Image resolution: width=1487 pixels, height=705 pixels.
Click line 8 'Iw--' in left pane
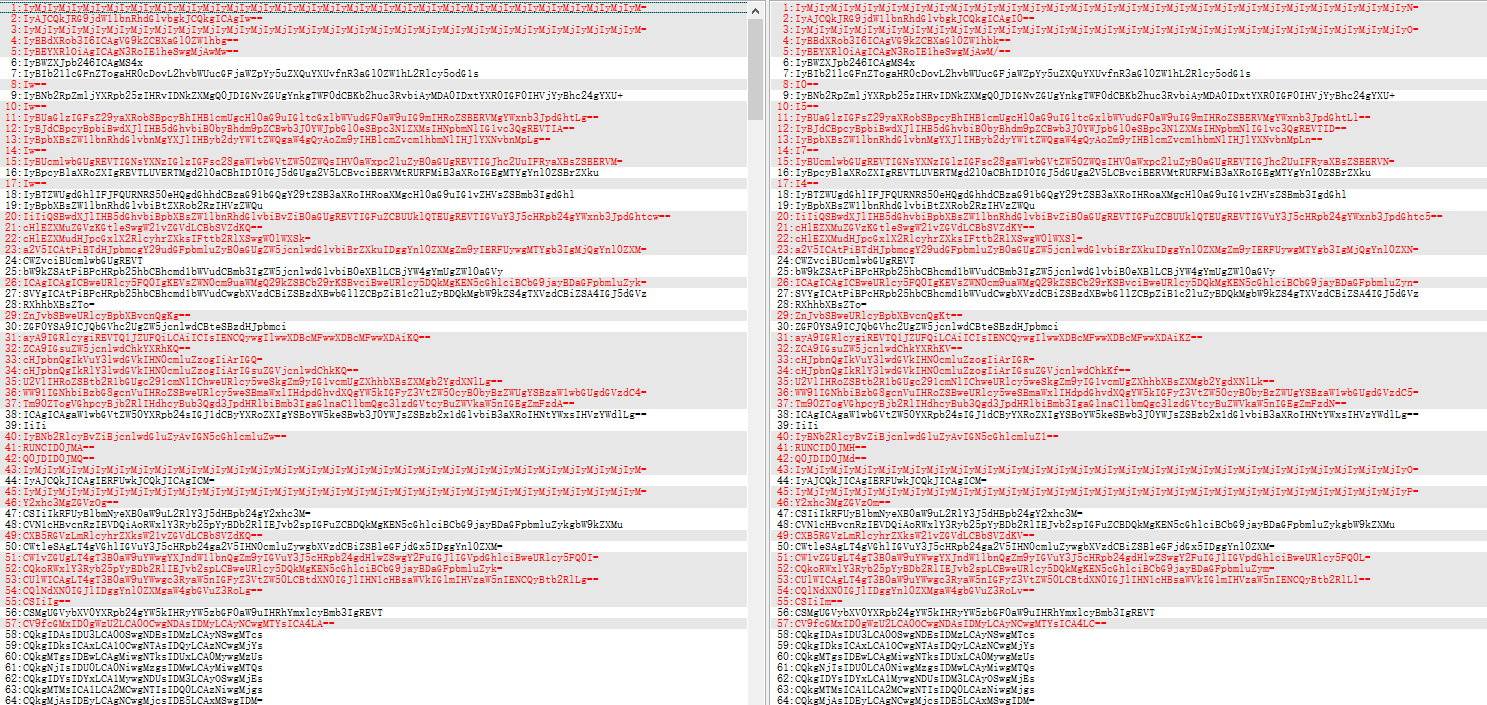click(x=35, y=84)
